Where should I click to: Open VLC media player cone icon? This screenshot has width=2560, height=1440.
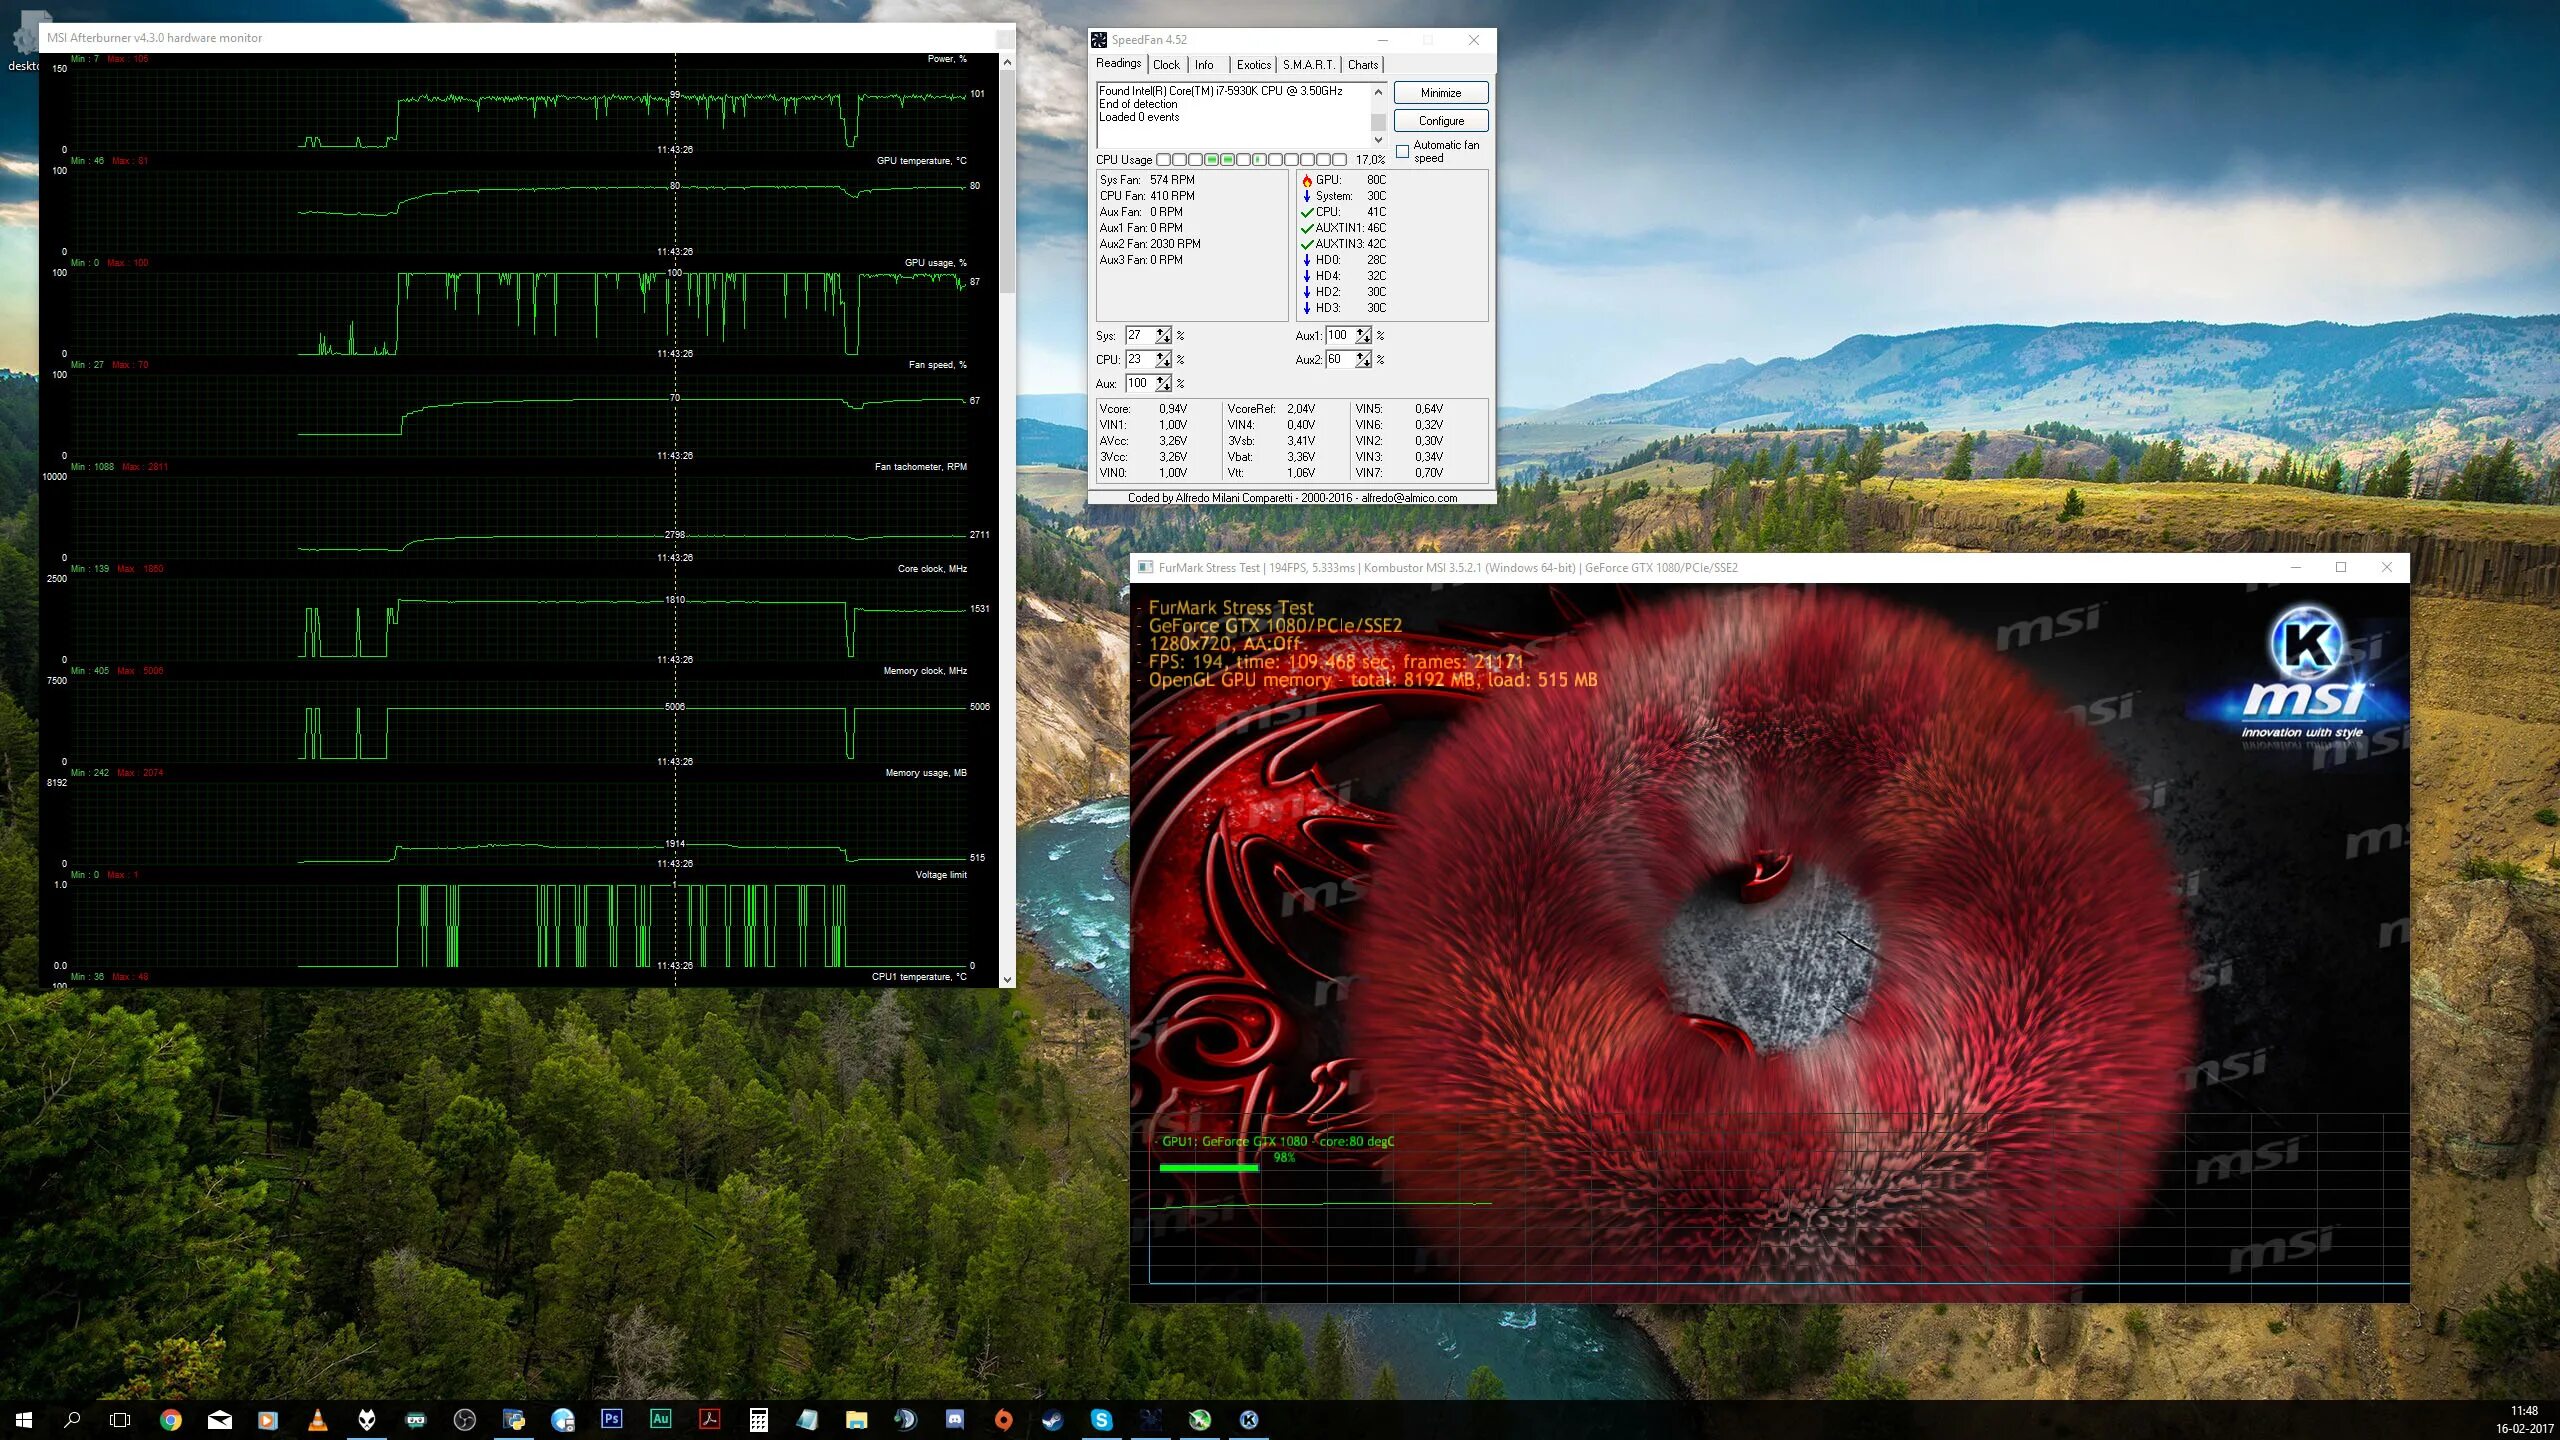click(318, 1419)
